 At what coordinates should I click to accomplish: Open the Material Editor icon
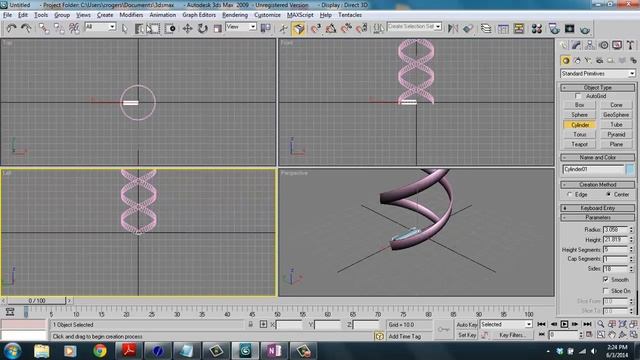(537, 28)
